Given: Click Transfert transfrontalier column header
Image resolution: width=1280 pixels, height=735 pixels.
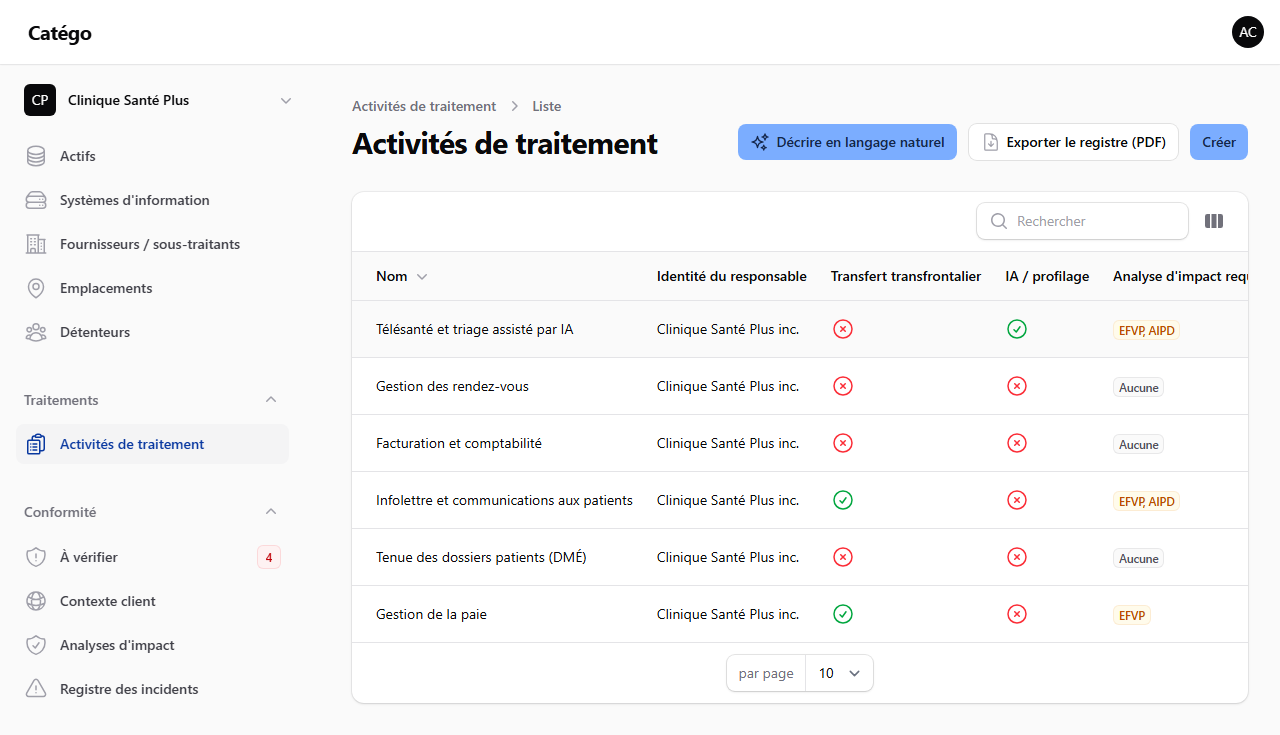Looking at the screenshot, I should pyautogui.click(x=906, y=277).
